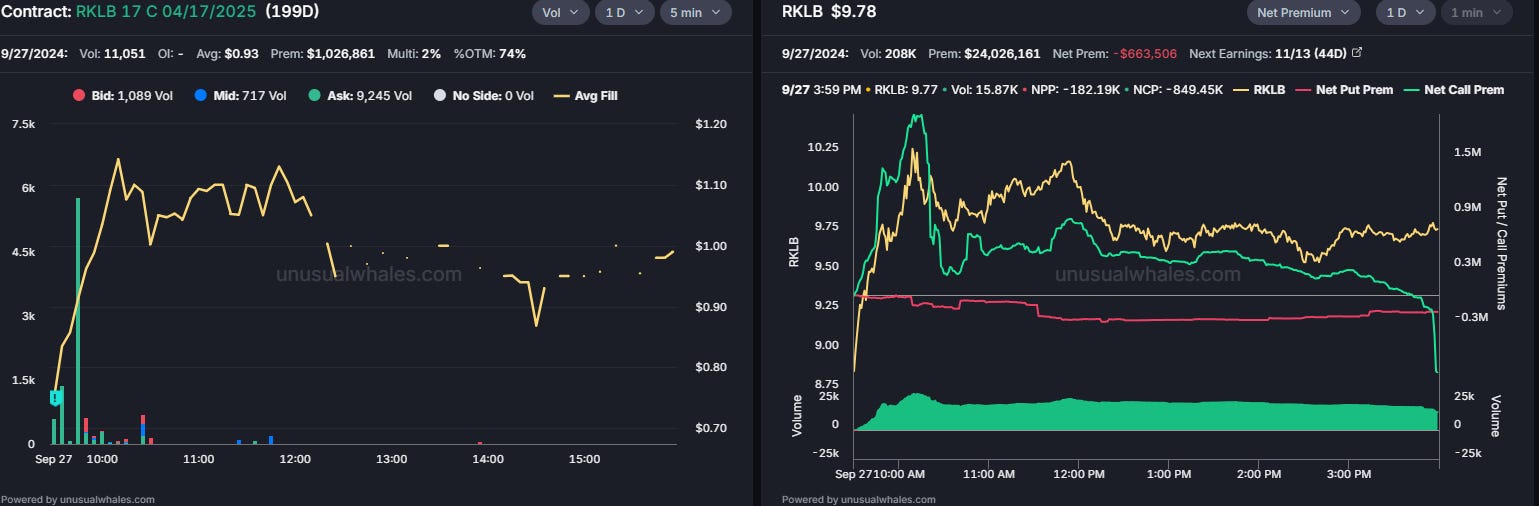Click the 9/27/2024 date in contract header

[34, 53]
